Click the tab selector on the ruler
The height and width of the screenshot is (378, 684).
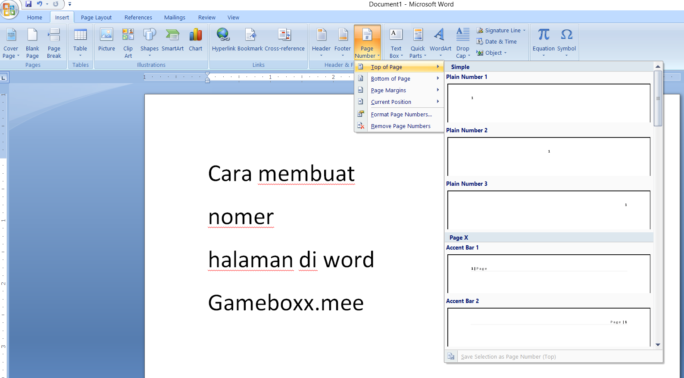click(x=3, y=78)
